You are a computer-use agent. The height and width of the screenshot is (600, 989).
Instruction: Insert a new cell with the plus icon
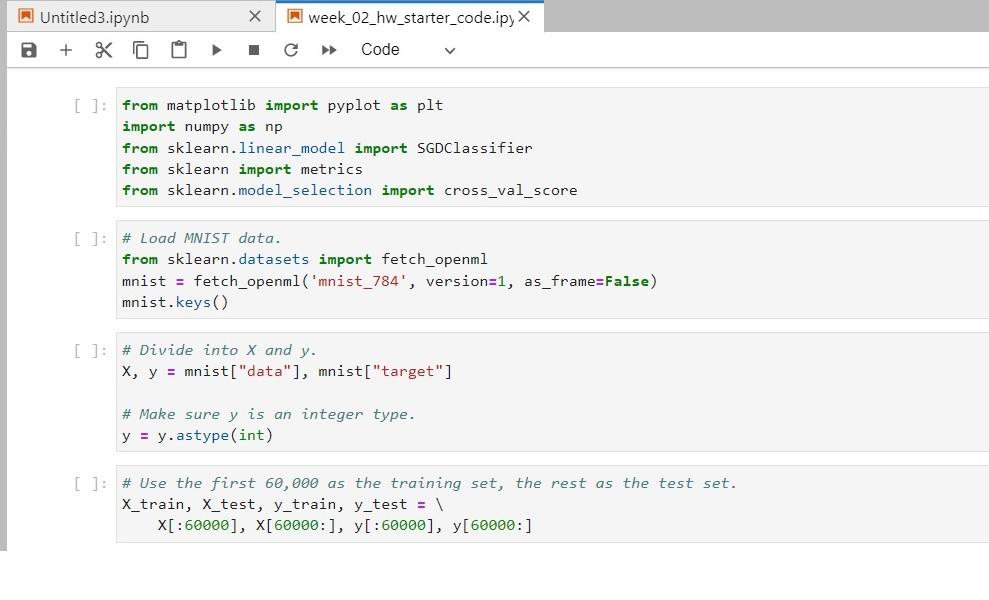(x=66, y=49)
